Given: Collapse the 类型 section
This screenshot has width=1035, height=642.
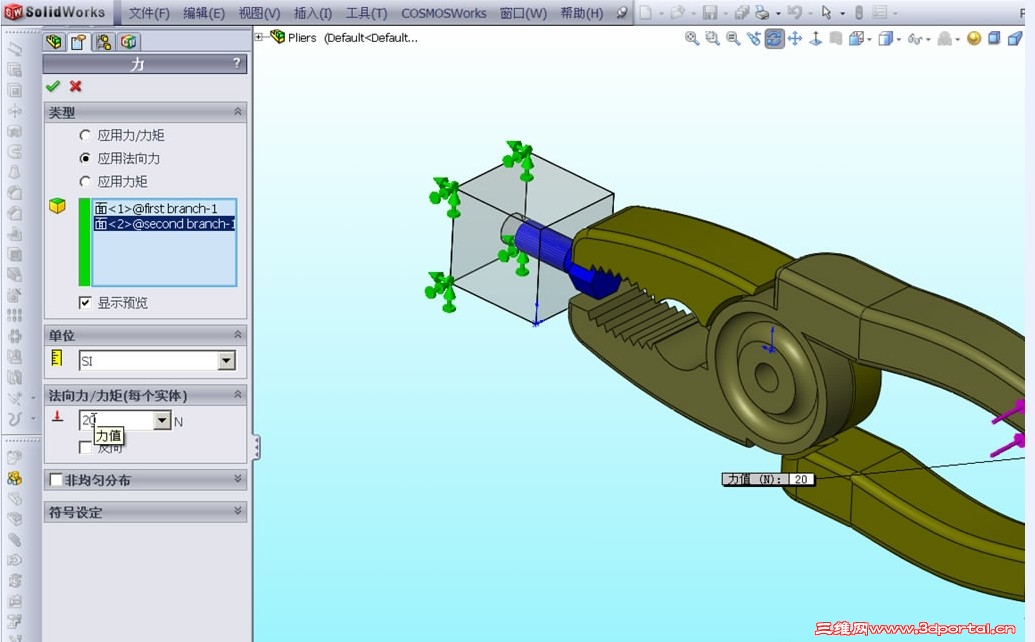Looking at the screenshot, I should [x=238, y=112].
